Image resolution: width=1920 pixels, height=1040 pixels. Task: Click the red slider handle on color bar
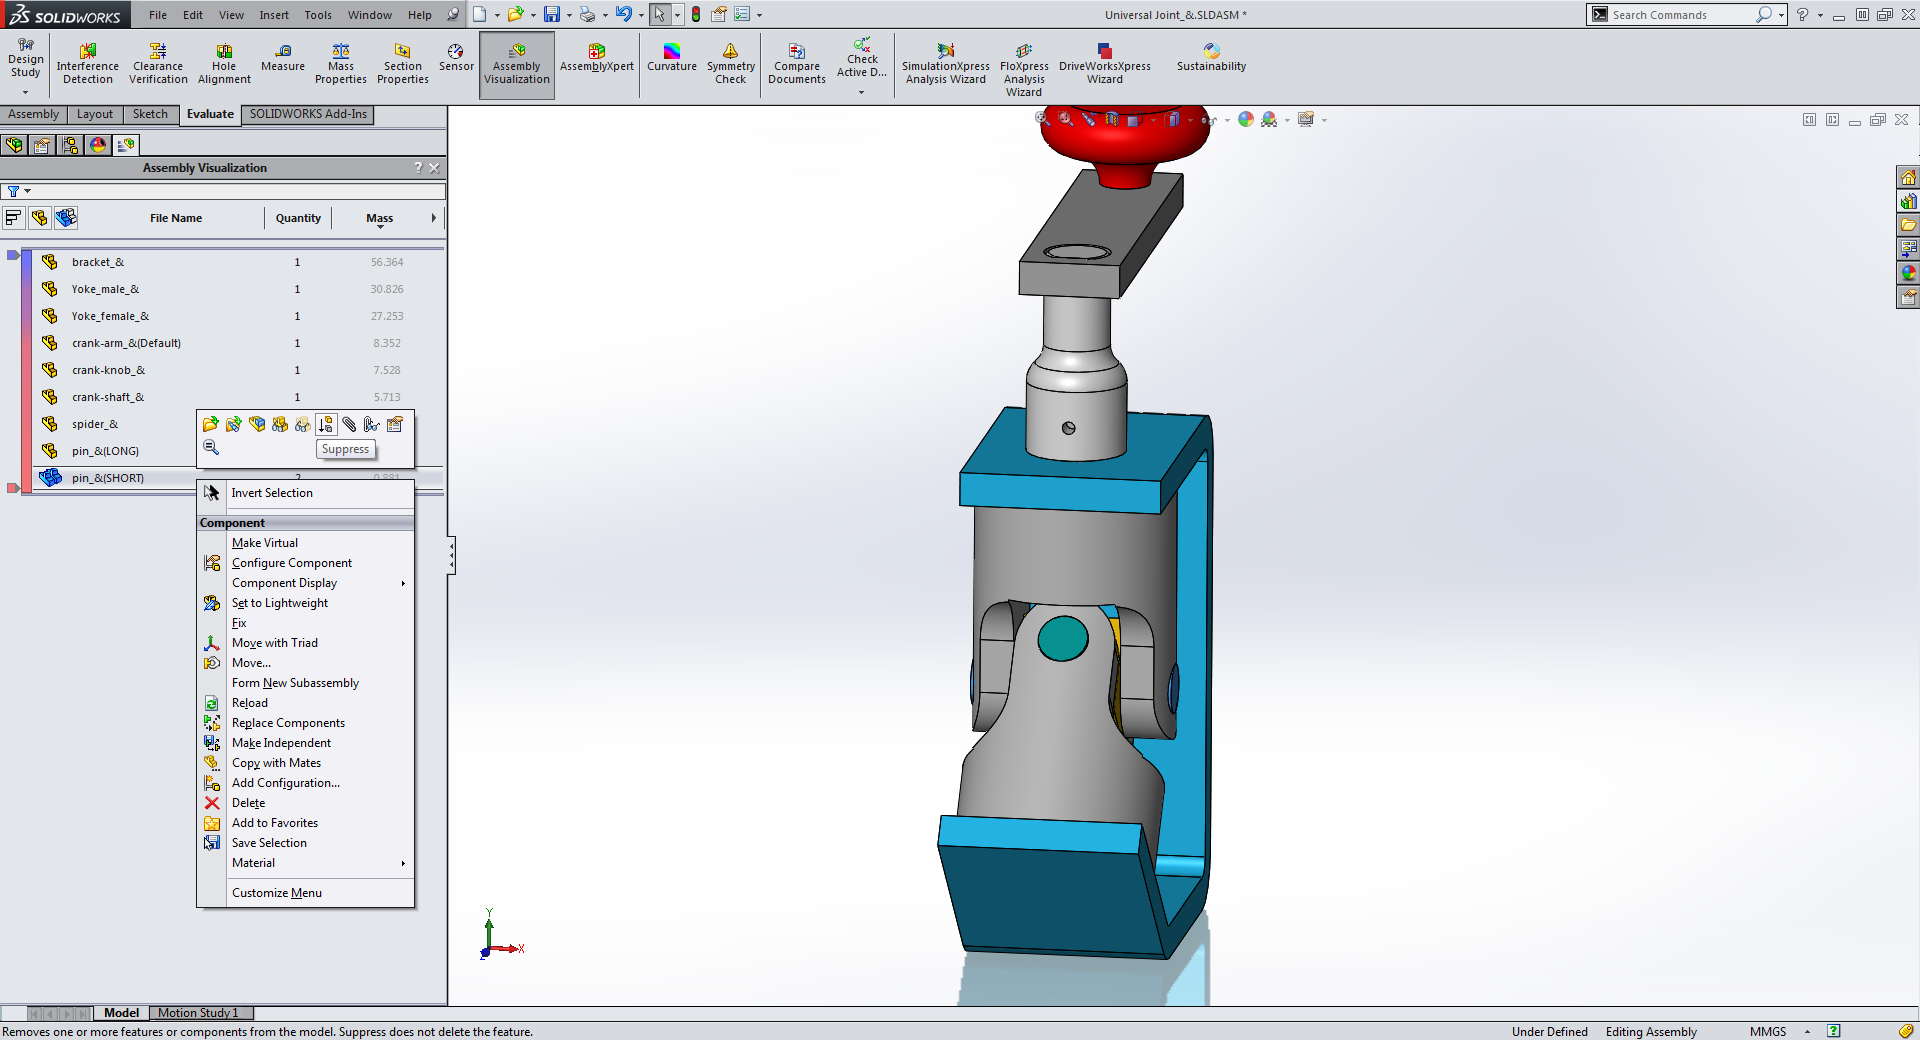pos(13,488)
